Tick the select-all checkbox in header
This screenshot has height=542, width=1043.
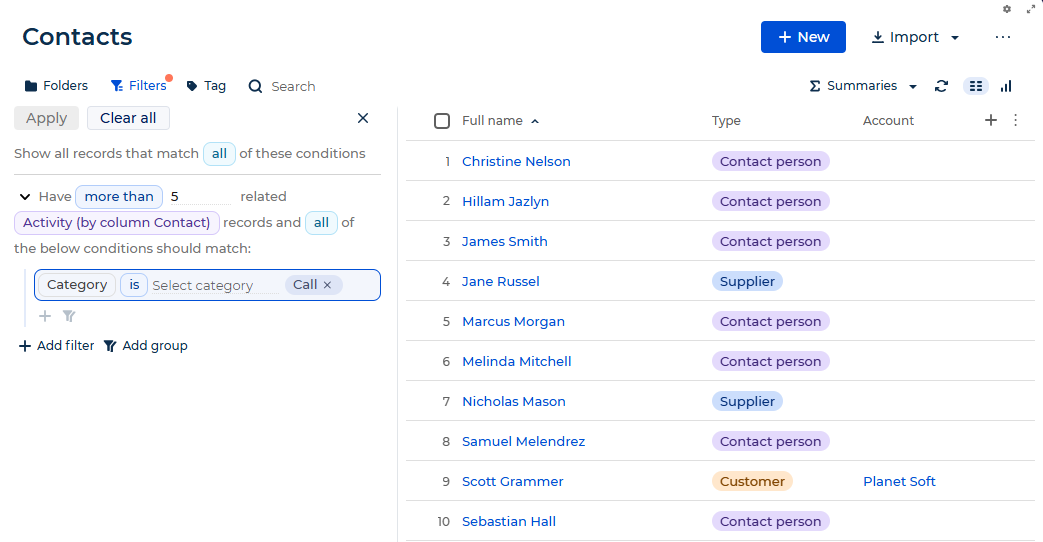click(442, 120)
